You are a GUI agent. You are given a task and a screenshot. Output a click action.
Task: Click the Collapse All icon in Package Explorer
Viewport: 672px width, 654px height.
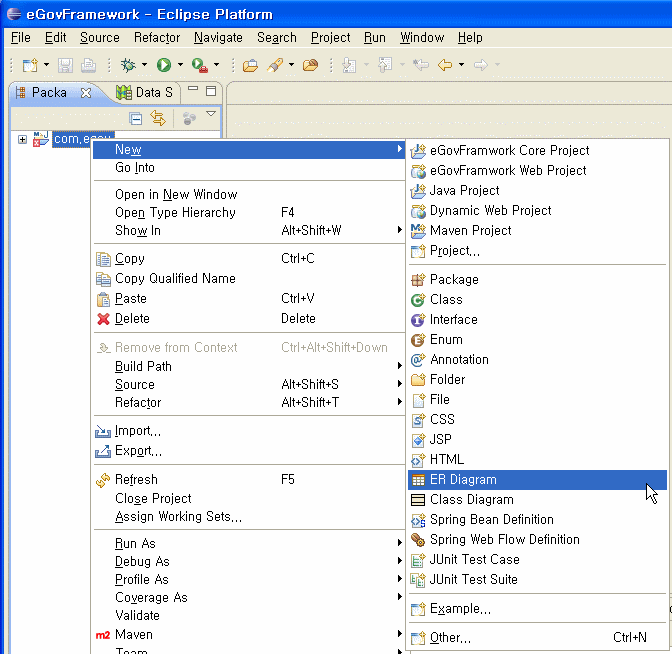point(136,118)
